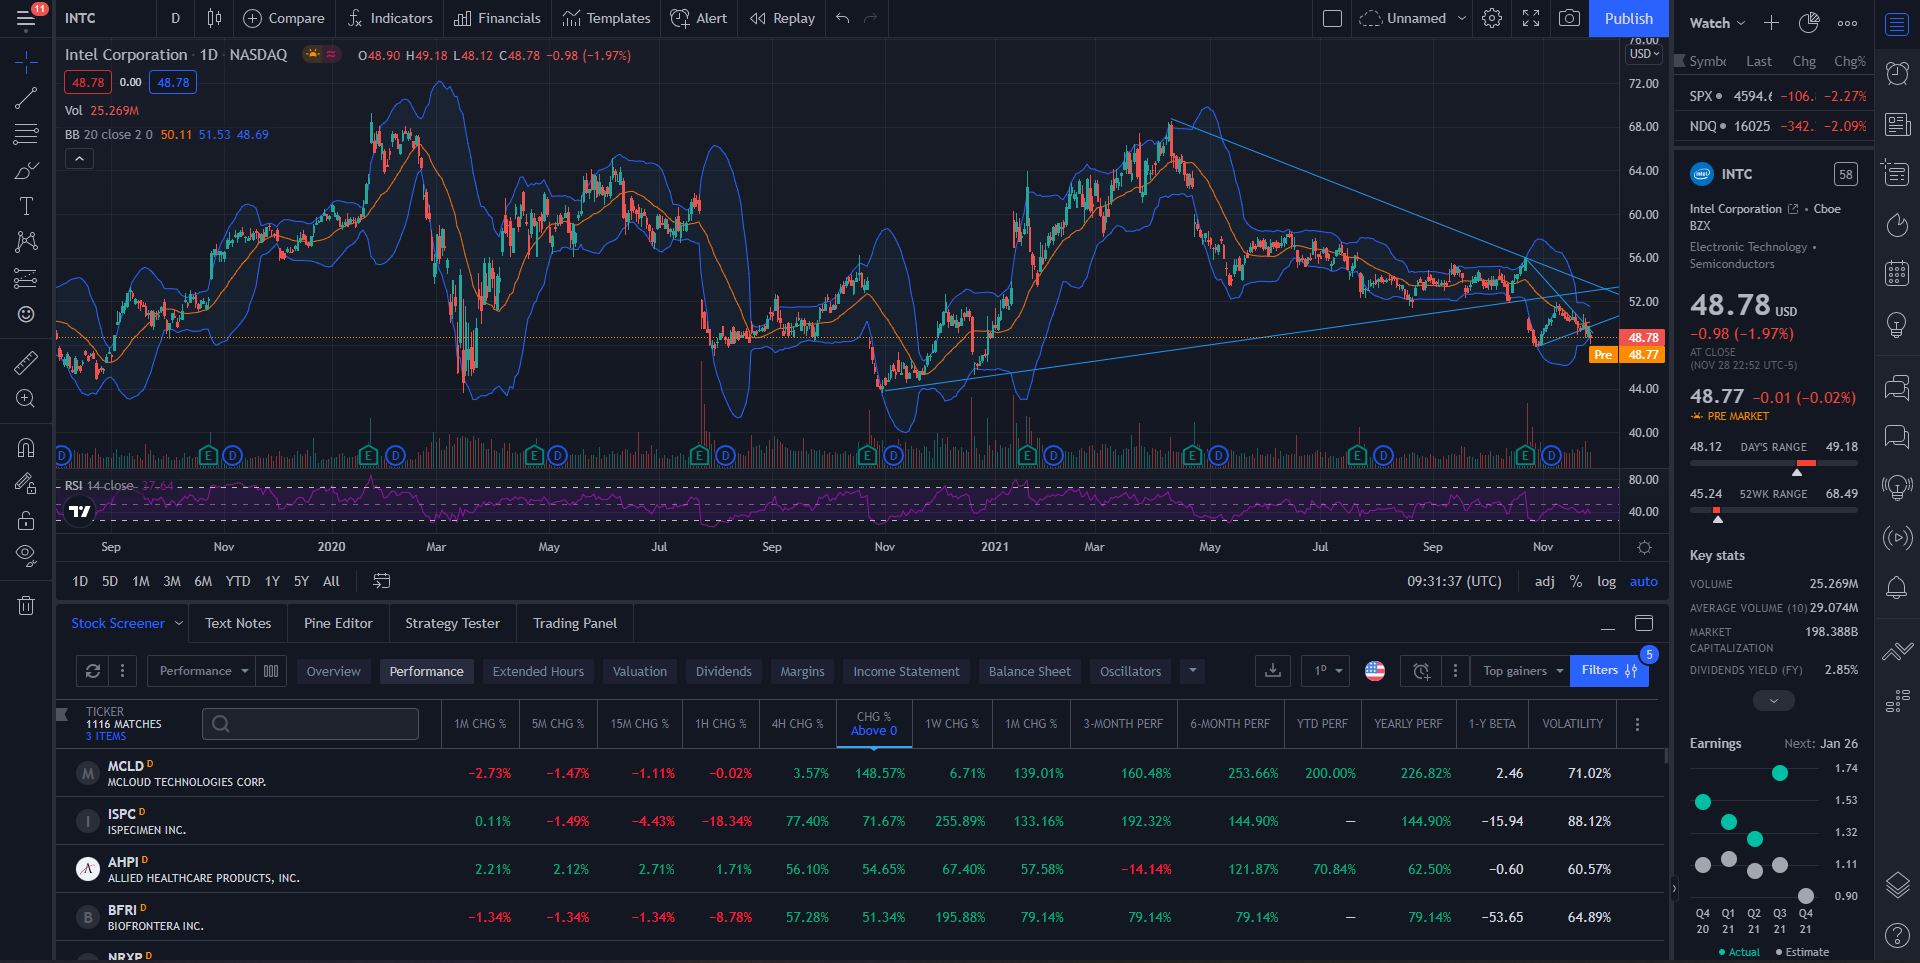Start bar Replay mode
1920x963 pixels.
click(x=782, y=18)
